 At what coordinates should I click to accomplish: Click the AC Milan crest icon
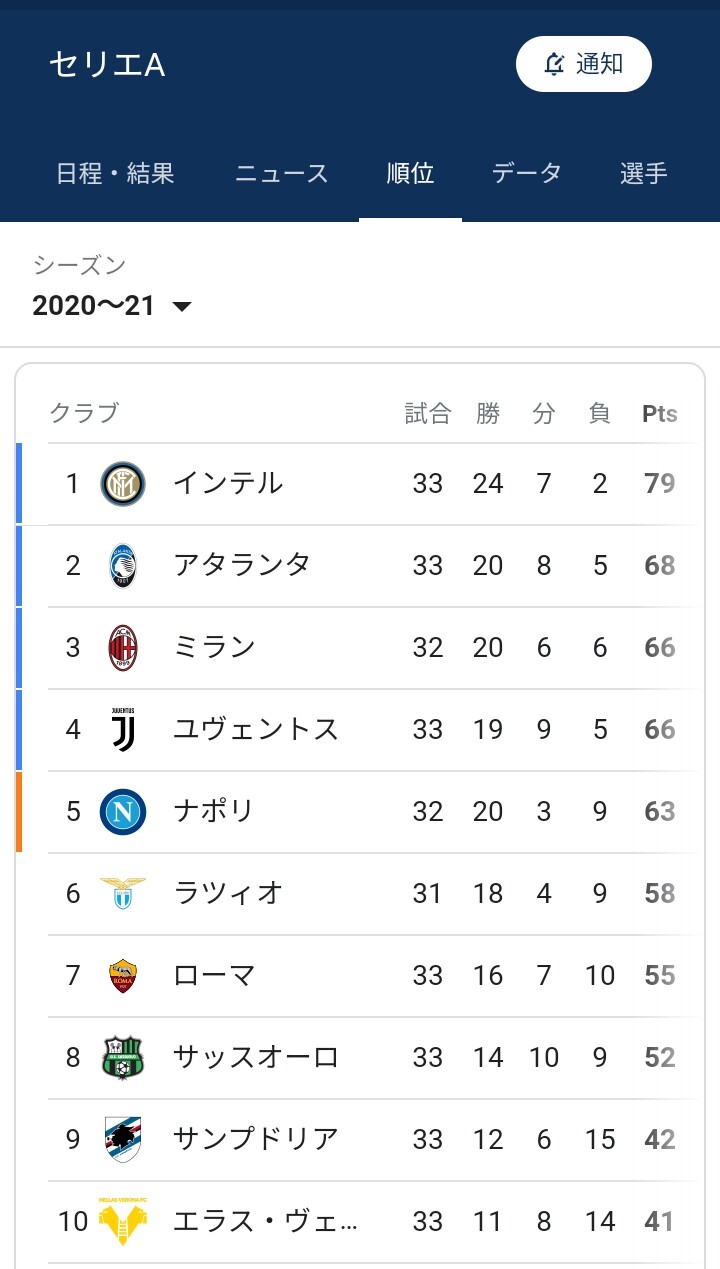click(123, 648)
